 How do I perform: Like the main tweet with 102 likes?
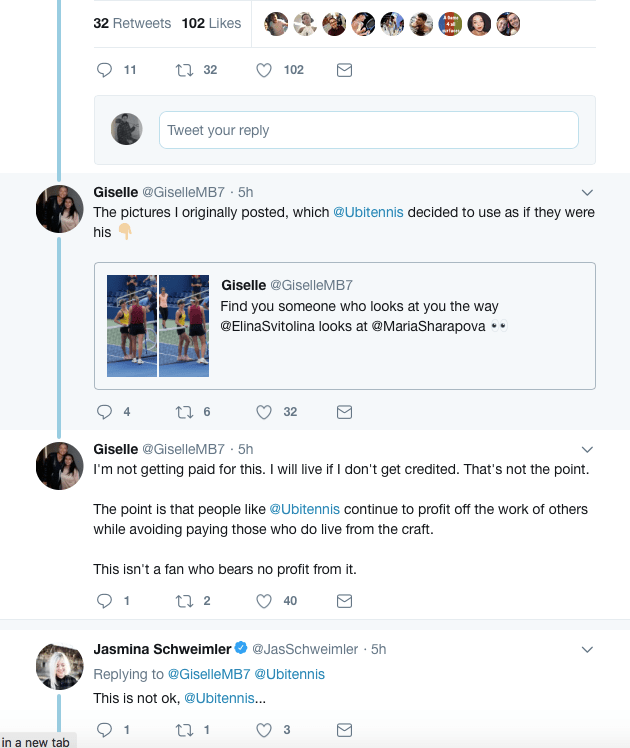(x=264, y=70)
